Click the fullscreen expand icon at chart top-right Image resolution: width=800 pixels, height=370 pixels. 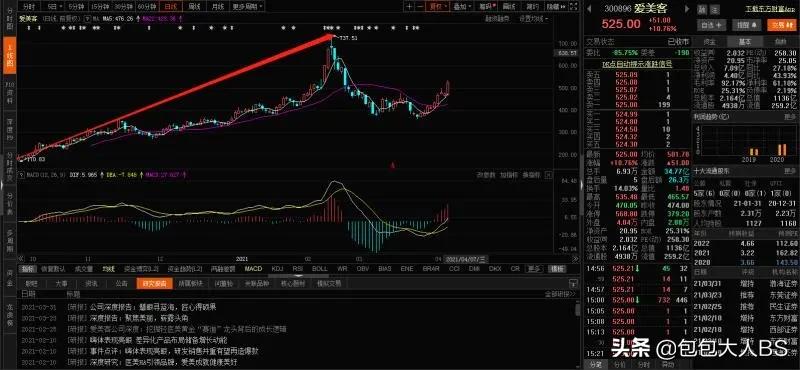[573, 7]
